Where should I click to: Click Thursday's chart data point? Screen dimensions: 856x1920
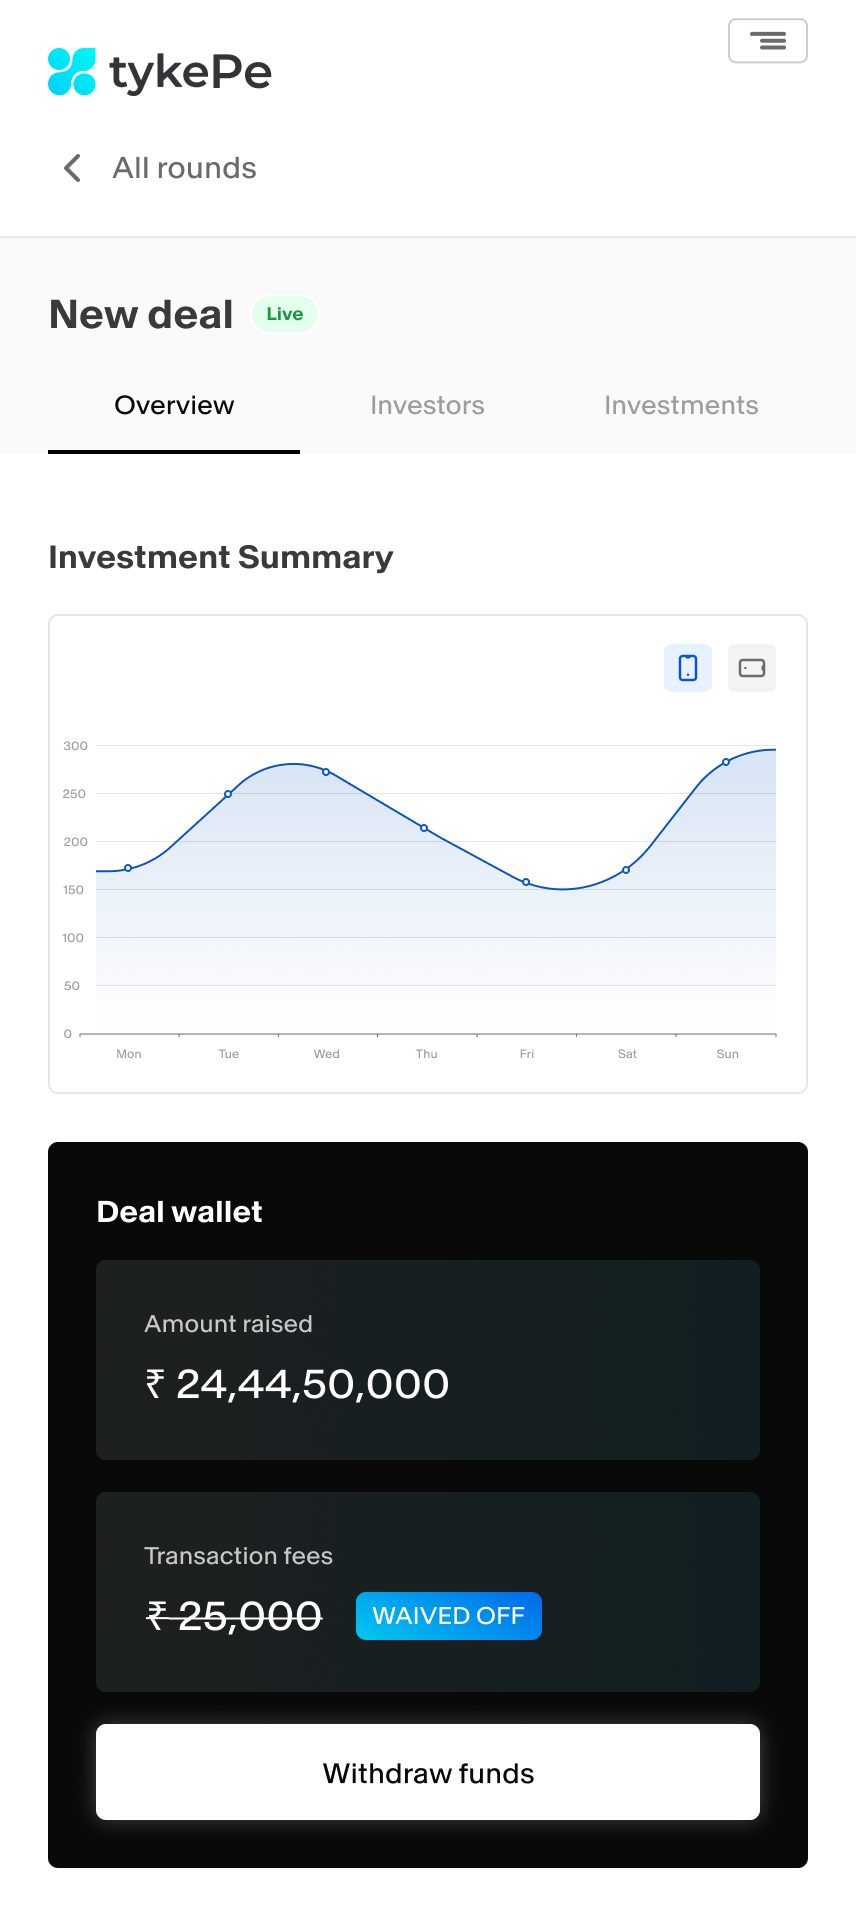424,828
